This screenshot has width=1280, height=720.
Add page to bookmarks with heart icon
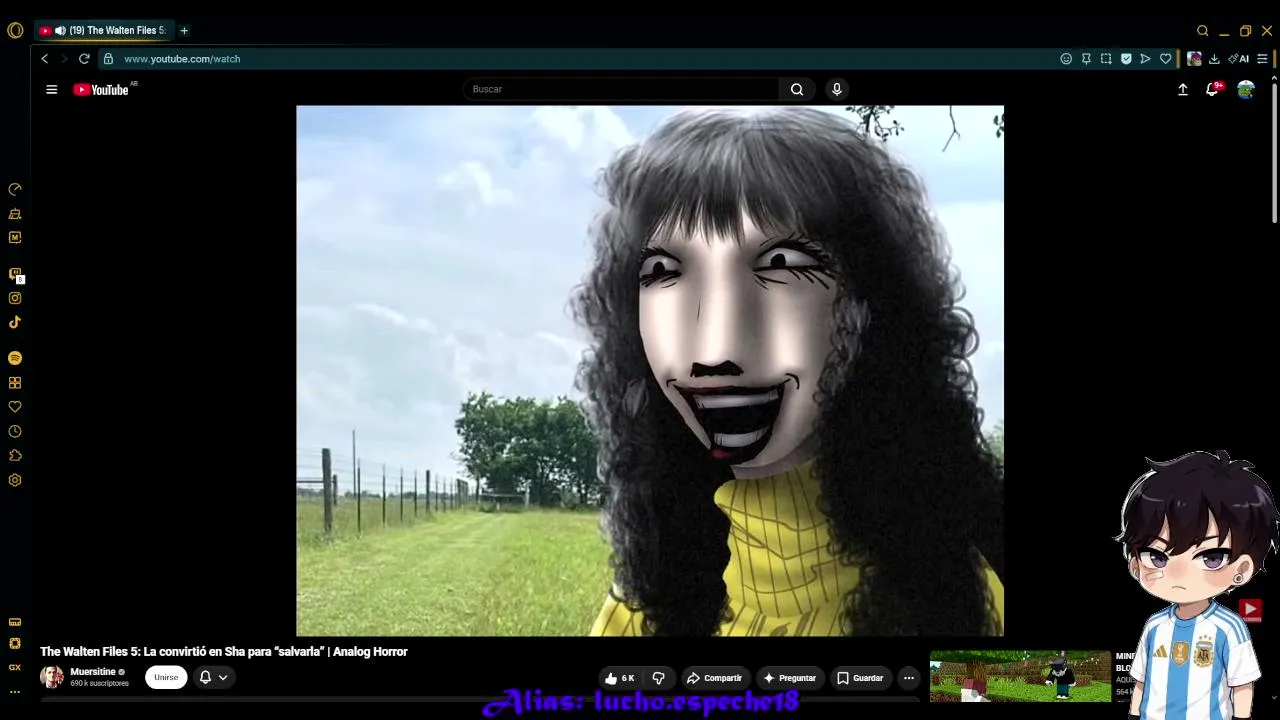pos(1166,59)
